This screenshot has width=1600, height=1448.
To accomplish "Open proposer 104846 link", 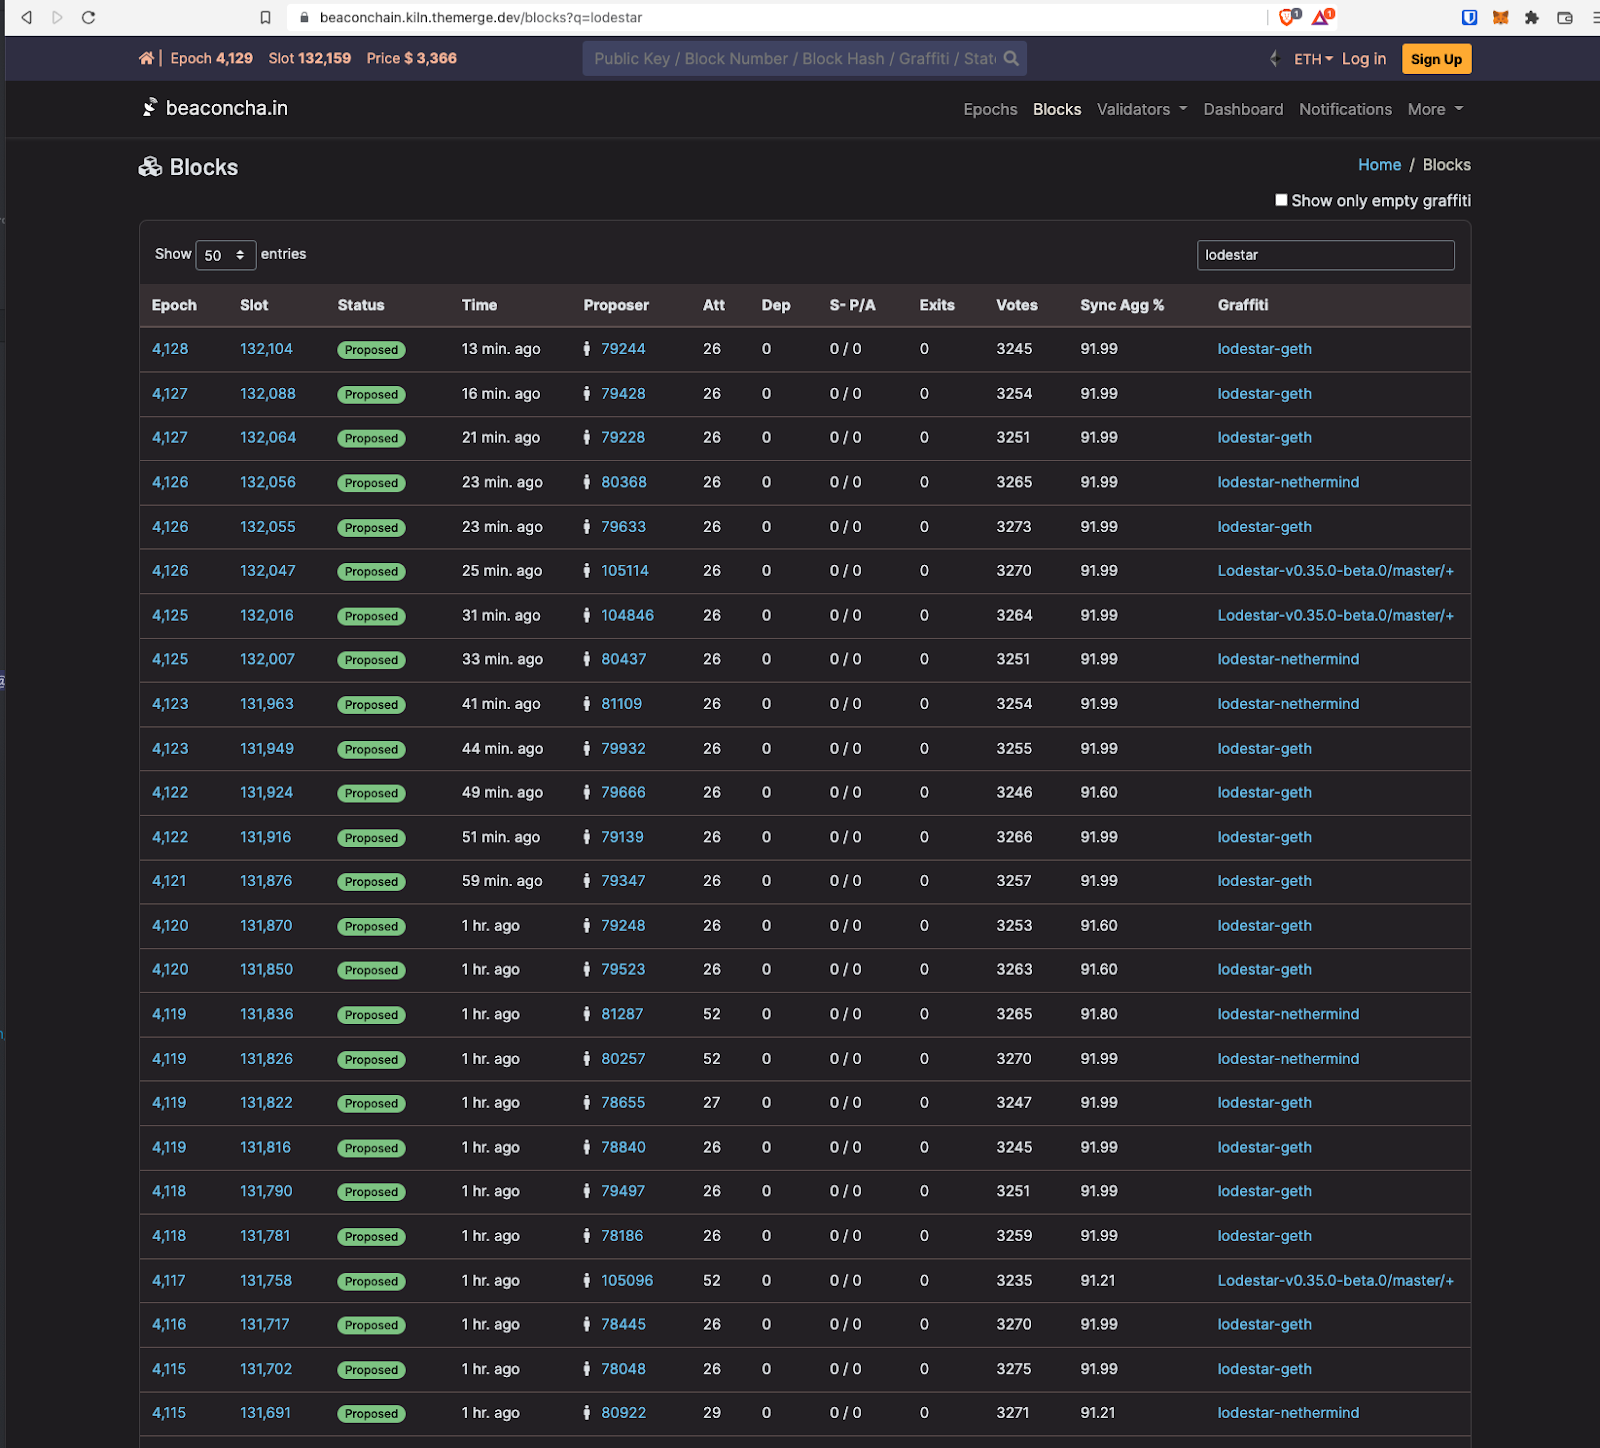I will click(627, 615).
